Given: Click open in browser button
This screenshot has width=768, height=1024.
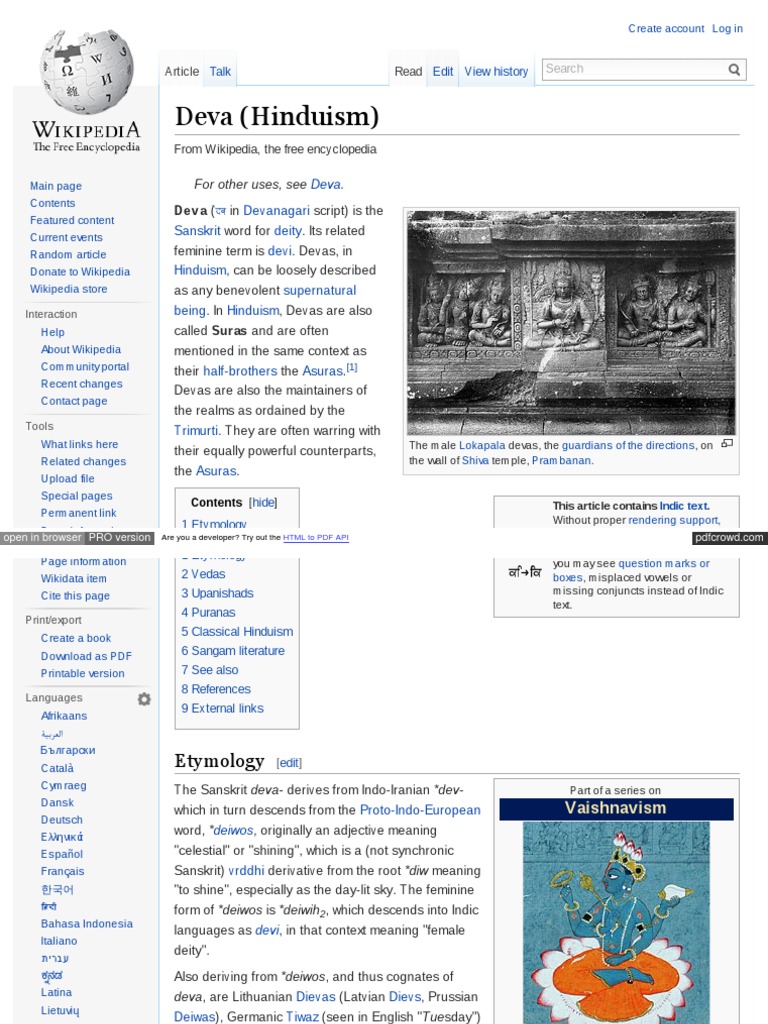Looking at the screenshot, I should pyautogui.click(x=42, y=537).
